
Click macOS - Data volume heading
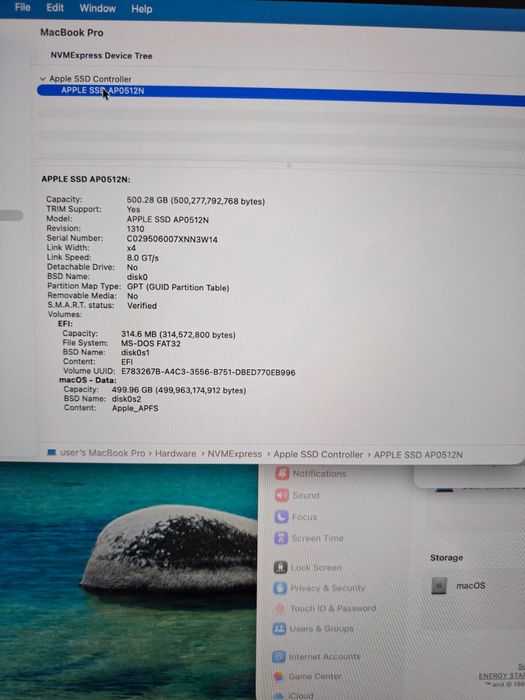[x=88, y=380]
